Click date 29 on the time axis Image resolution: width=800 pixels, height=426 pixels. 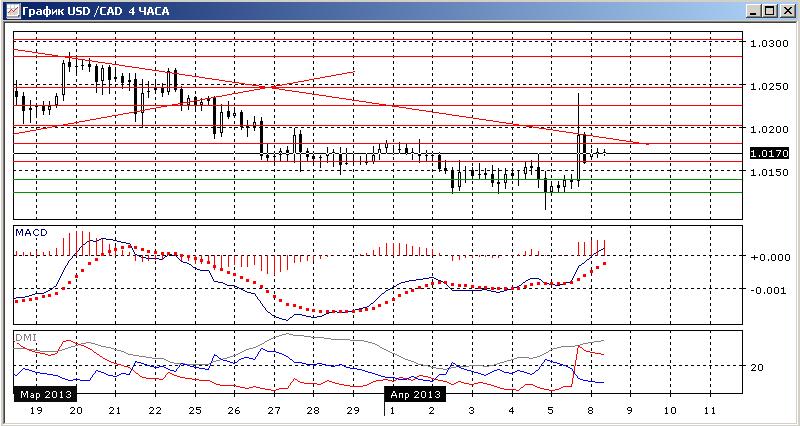pos(353,410)
